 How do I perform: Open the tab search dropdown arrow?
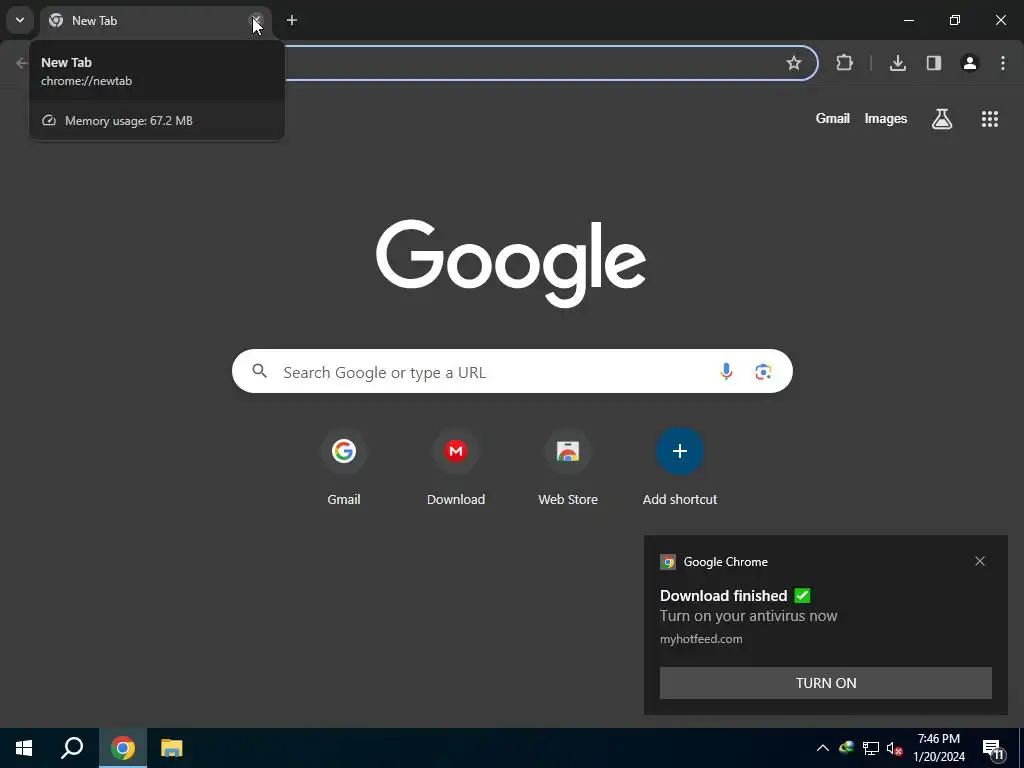[x=20, y=20]
